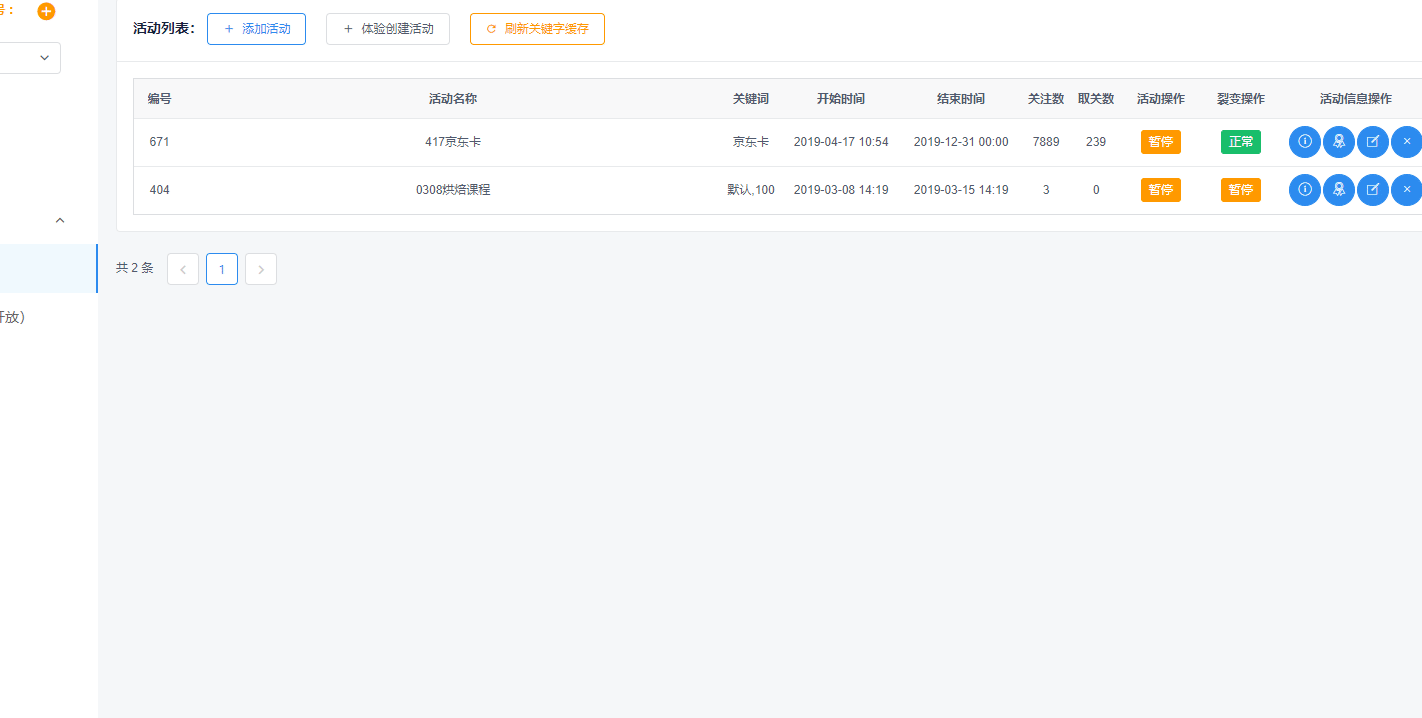Viewport: 1422px width, 718px height.
Task: Go to previous page of results
Action: point(183,269)
